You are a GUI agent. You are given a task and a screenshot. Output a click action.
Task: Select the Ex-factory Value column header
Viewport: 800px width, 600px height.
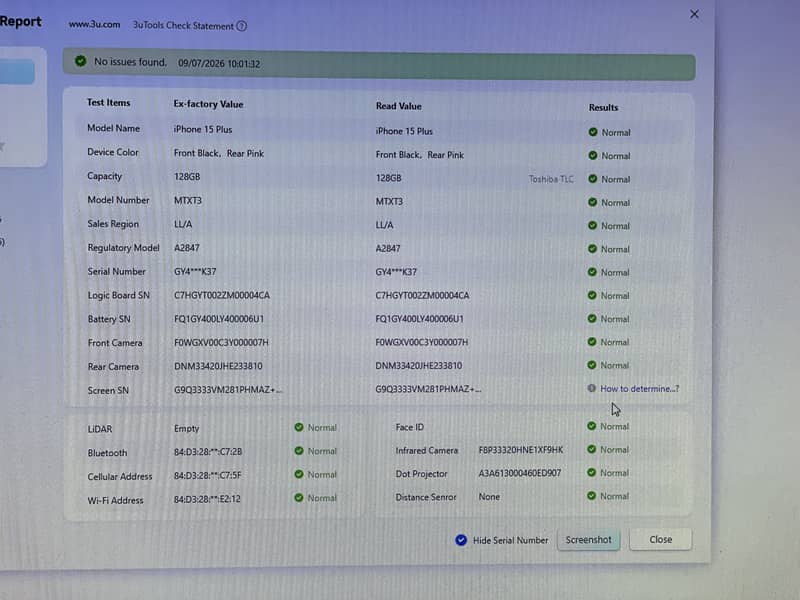(208, 104)
